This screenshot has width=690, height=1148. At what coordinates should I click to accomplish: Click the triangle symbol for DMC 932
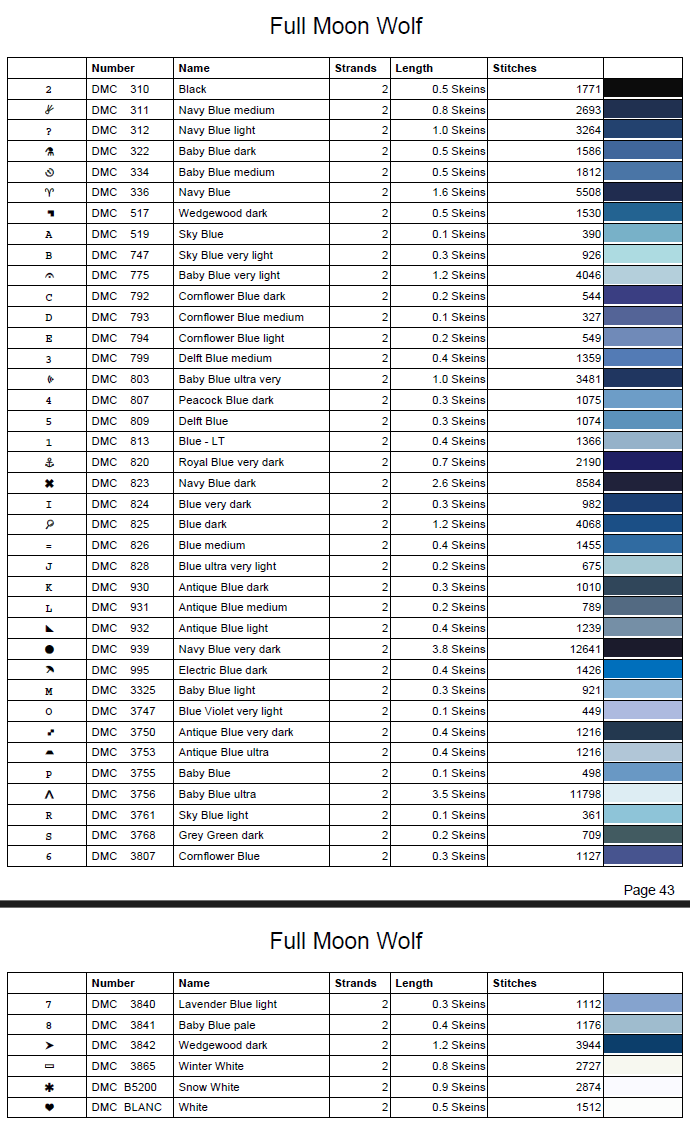(x=49, y=629)
